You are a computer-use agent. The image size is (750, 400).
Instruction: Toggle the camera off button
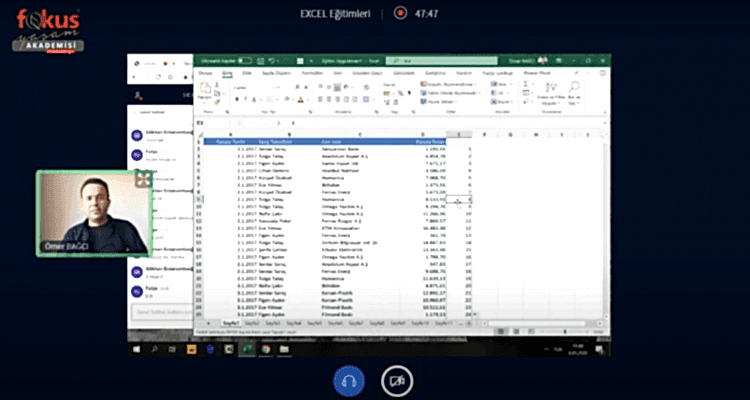click(397, 380)
